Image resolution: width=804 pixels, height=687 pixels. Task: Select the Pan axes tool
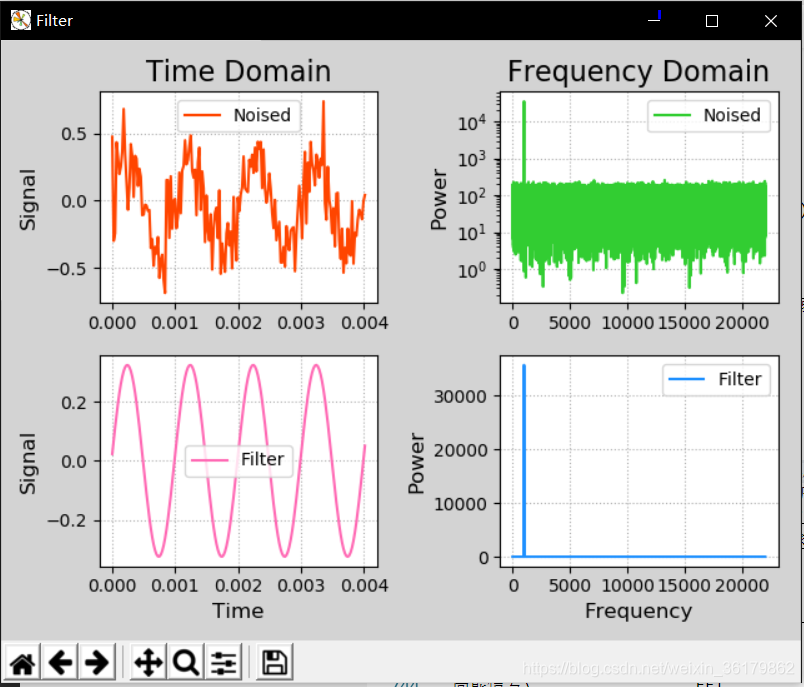click(148, 662)
